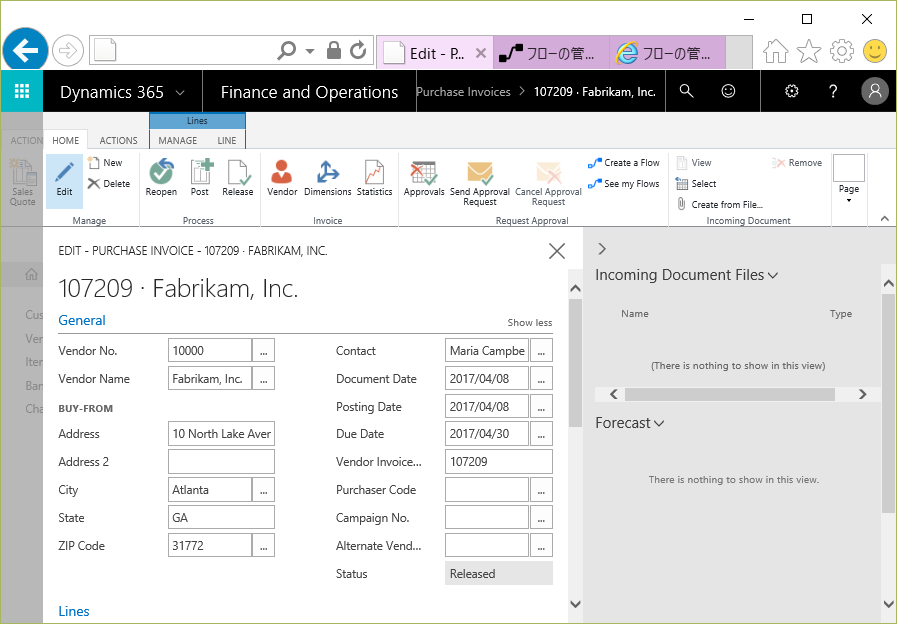897x624 pixels.
Task: Open the Lines section heading
Action: click(x=74, y=611)
